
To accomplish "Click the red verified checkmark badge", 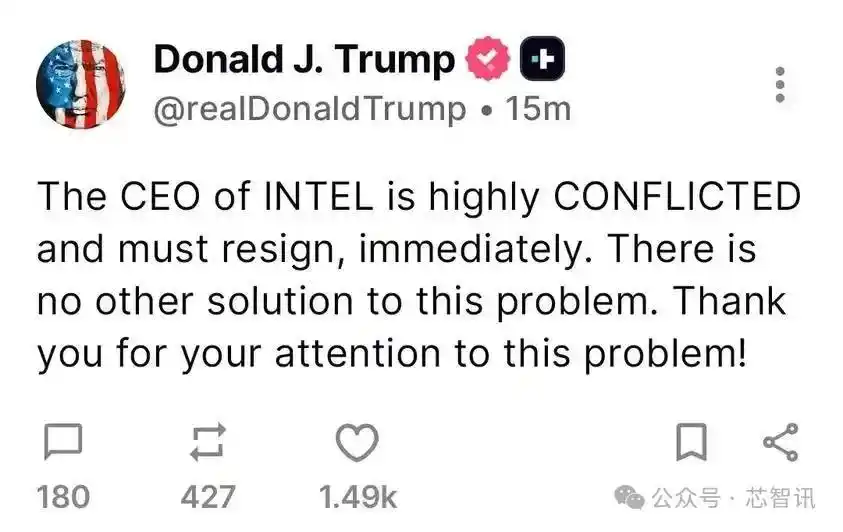I will click(488, 58).
